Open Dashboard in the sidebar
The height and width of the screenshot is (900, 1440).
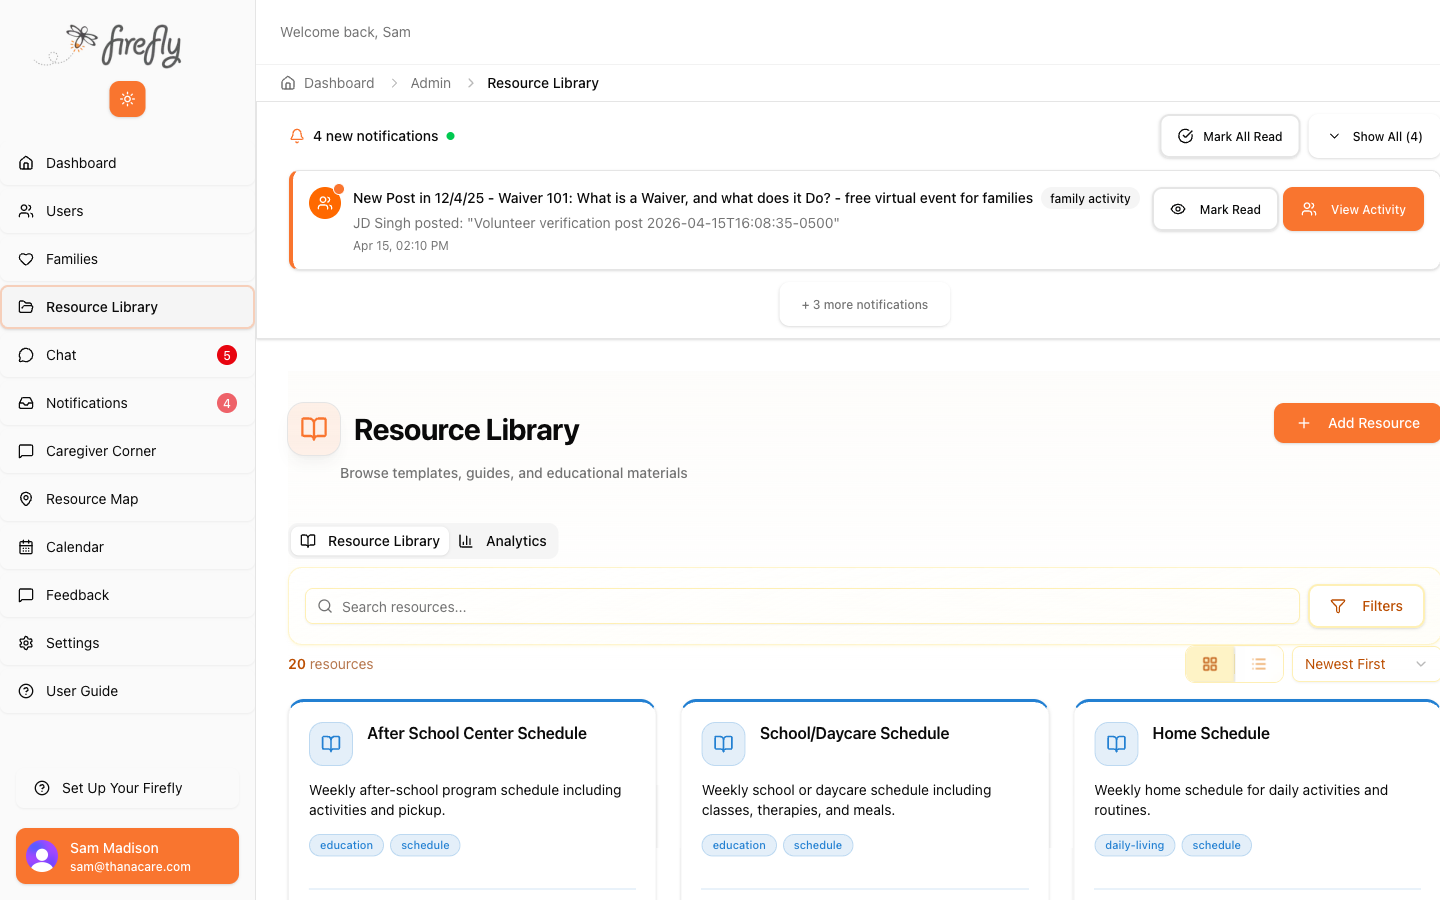(127, 163)
